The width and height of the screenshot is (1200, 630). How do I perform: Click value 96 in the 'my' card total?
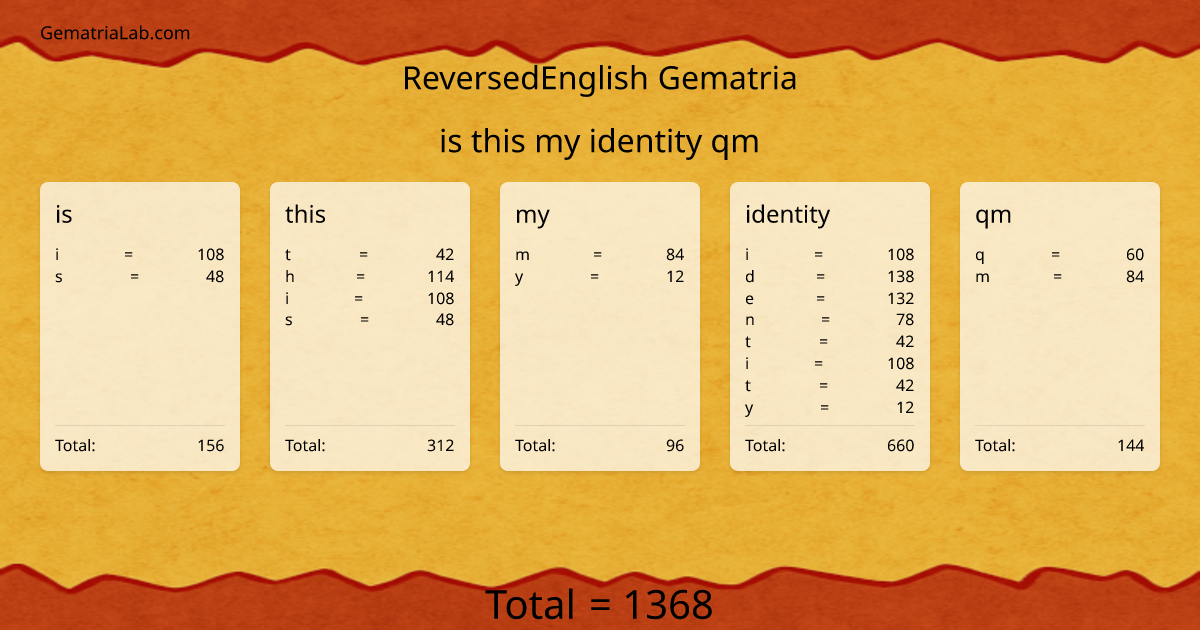[x=675, y=445]
